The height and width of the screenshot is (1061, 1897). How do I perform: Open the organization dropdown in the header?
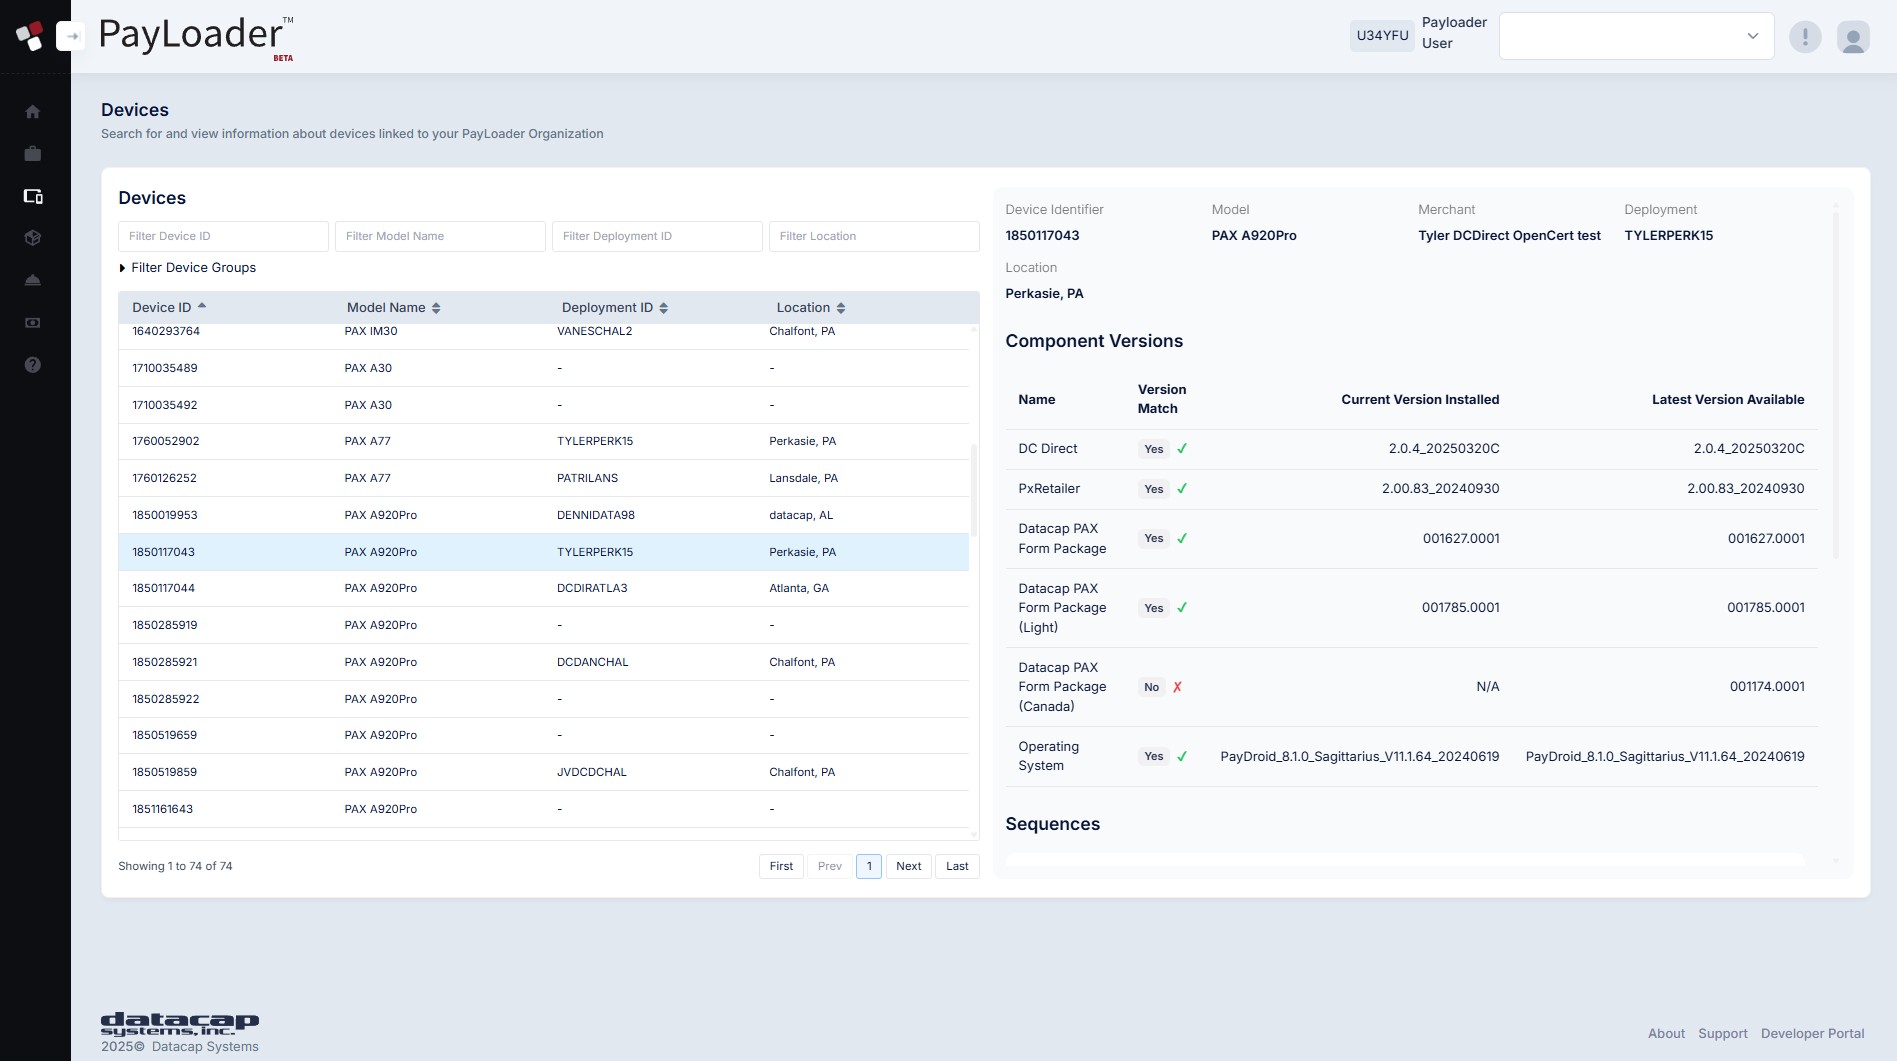(x=1636, y=36)
